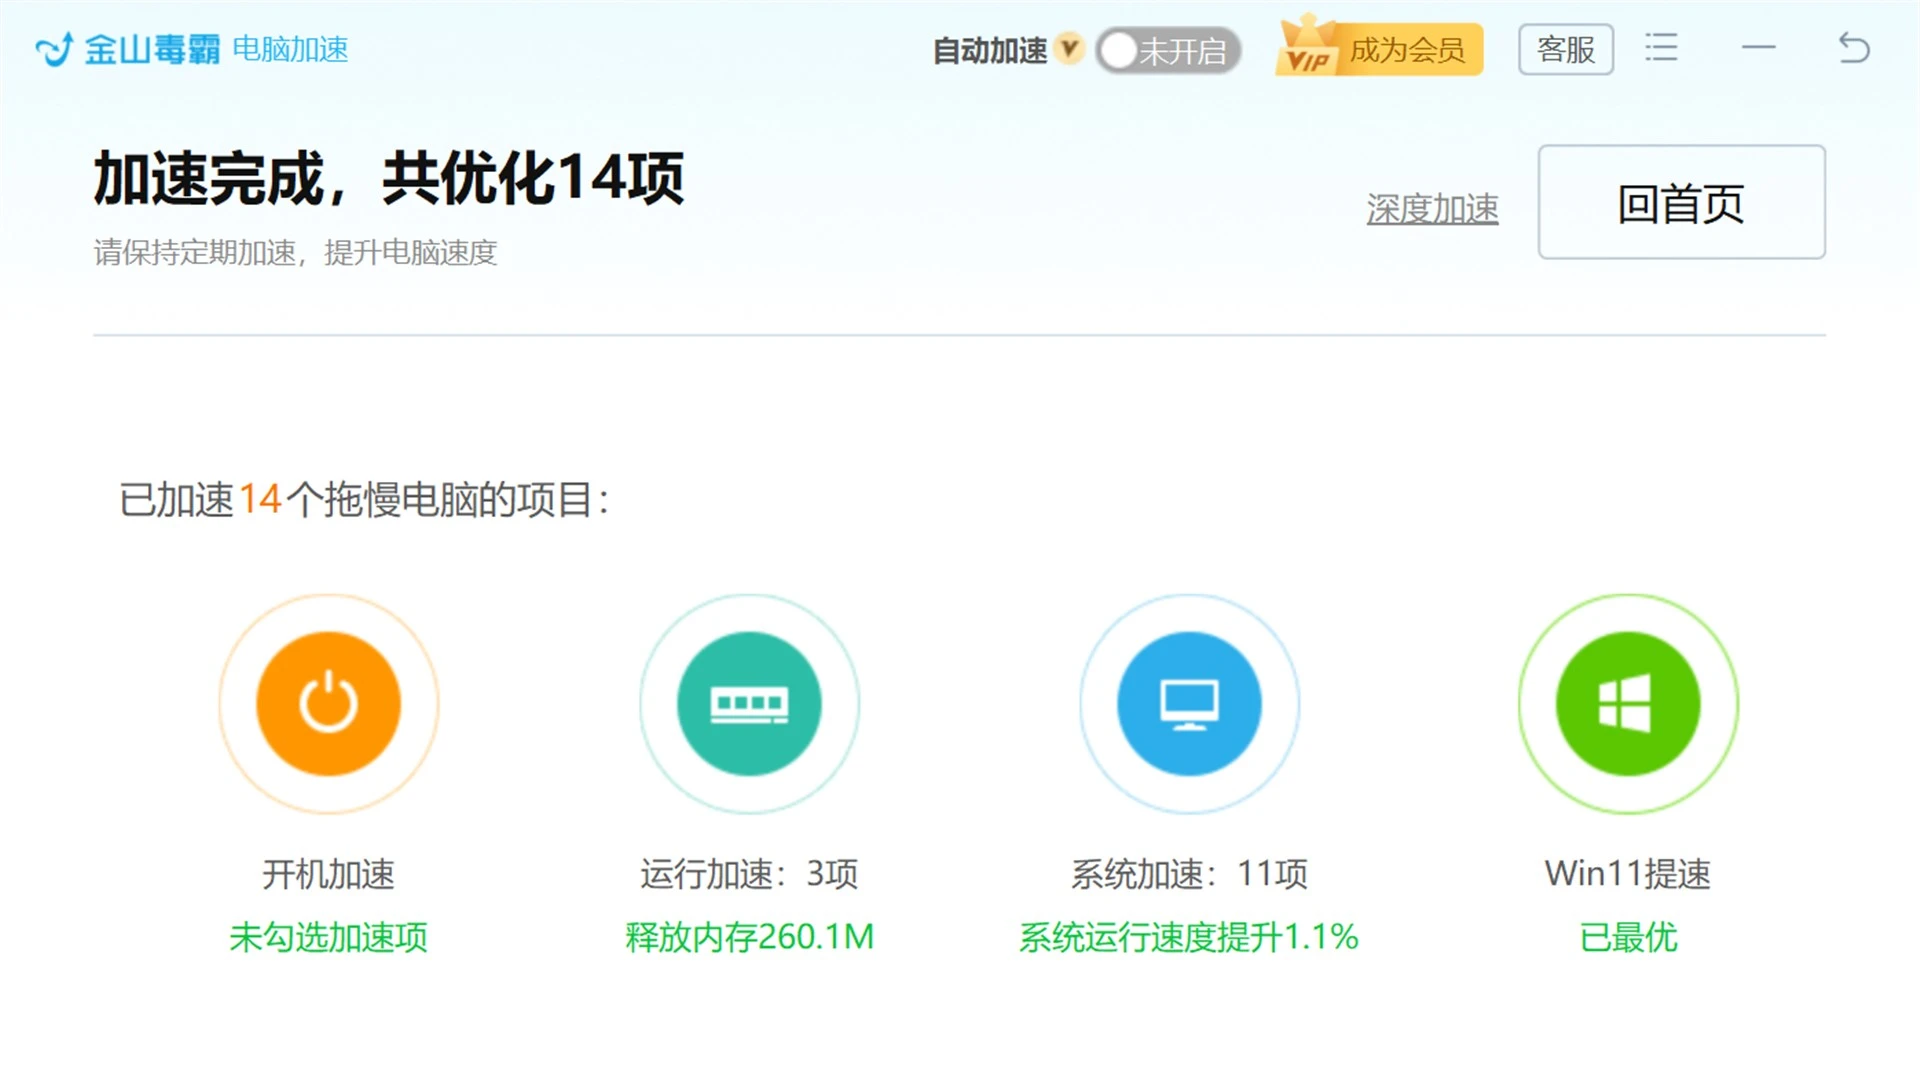Click the Win11提速 label
The image size is (1920, 1080).
pyautogui.click(x=1628, y=874)
